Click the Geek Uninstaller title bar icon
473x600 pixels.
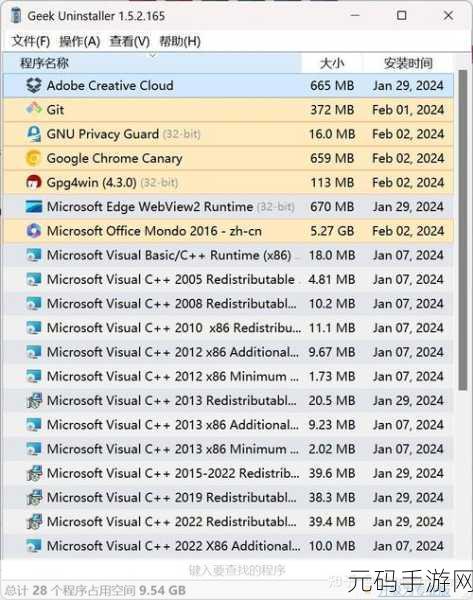(16, 16)
